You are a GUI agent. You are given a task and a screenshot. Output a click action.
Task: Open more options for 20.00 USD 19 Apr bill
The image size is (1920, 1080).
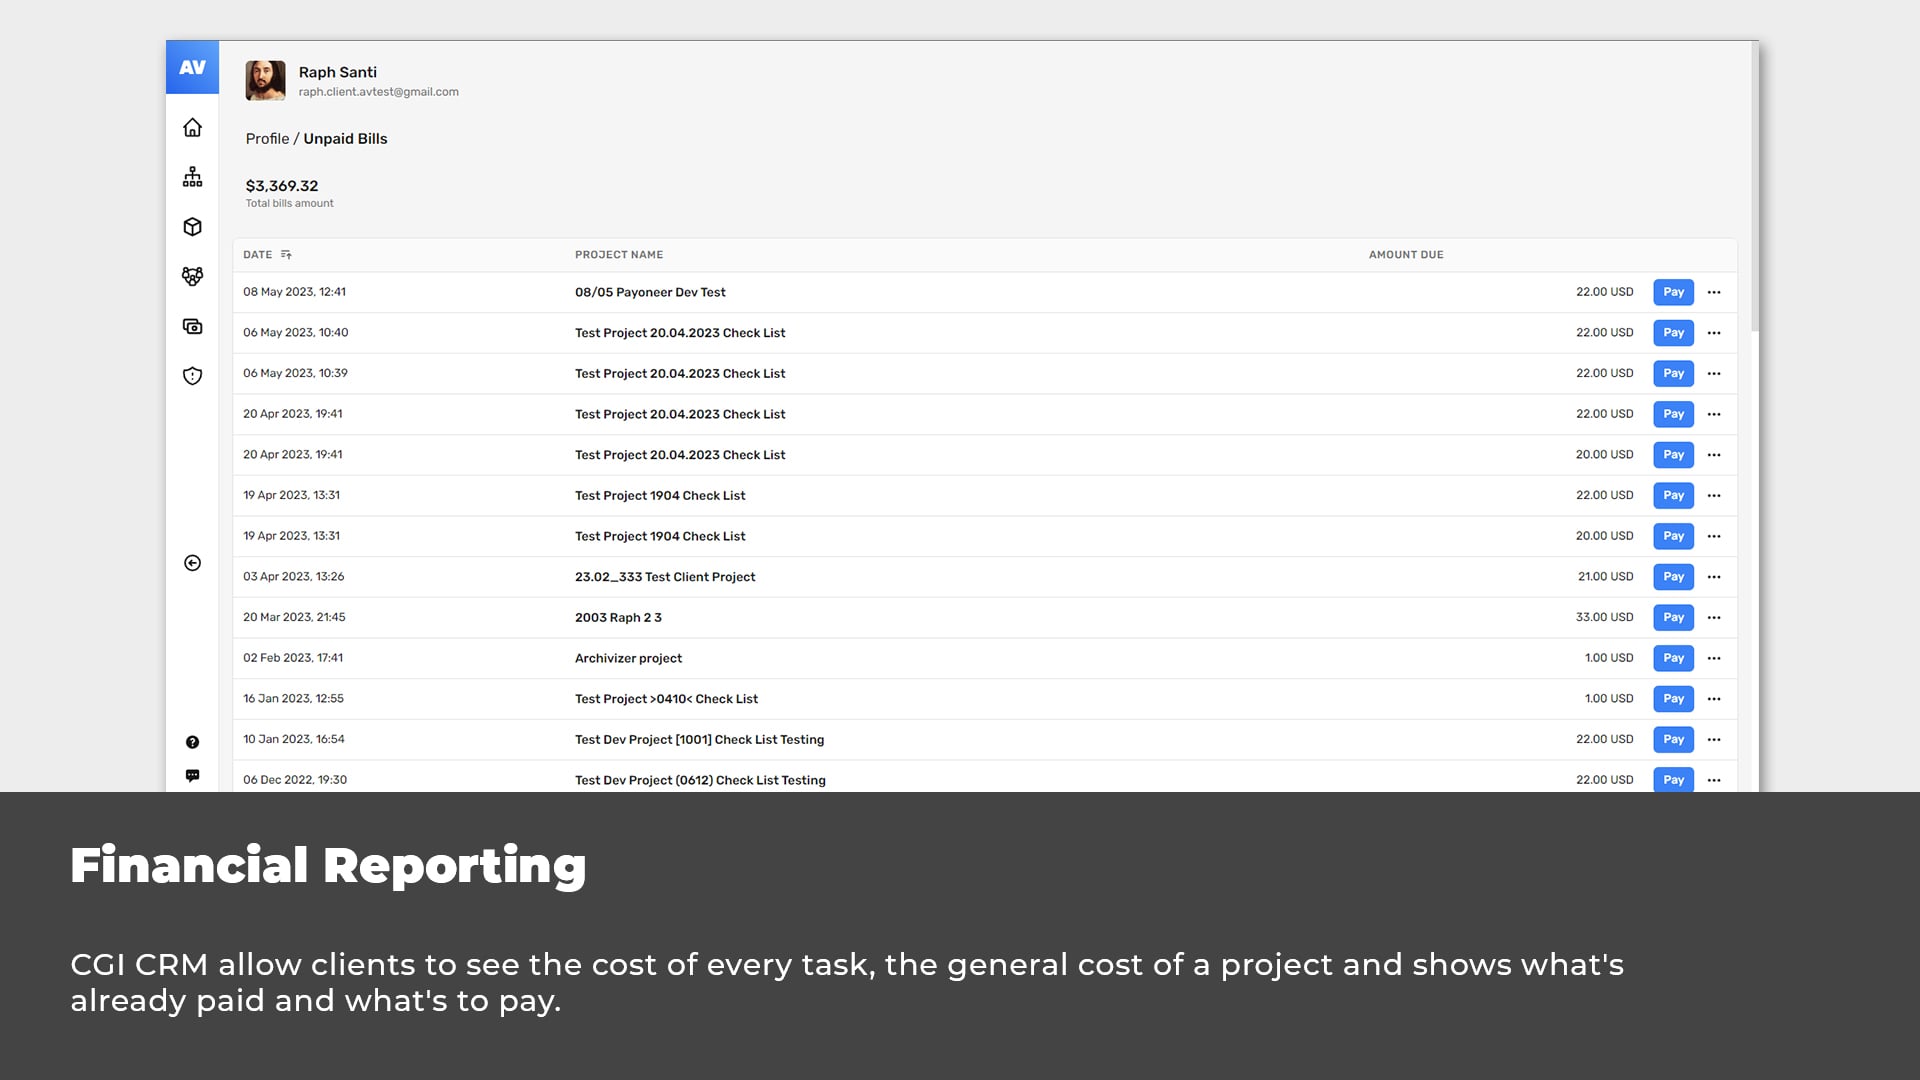tap(1714, 536)
